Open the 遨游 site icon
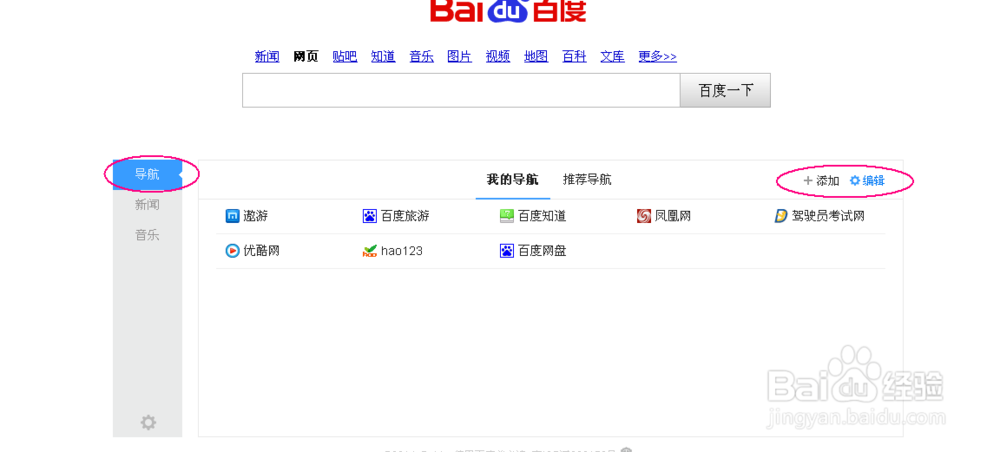 tap(232, 216)
